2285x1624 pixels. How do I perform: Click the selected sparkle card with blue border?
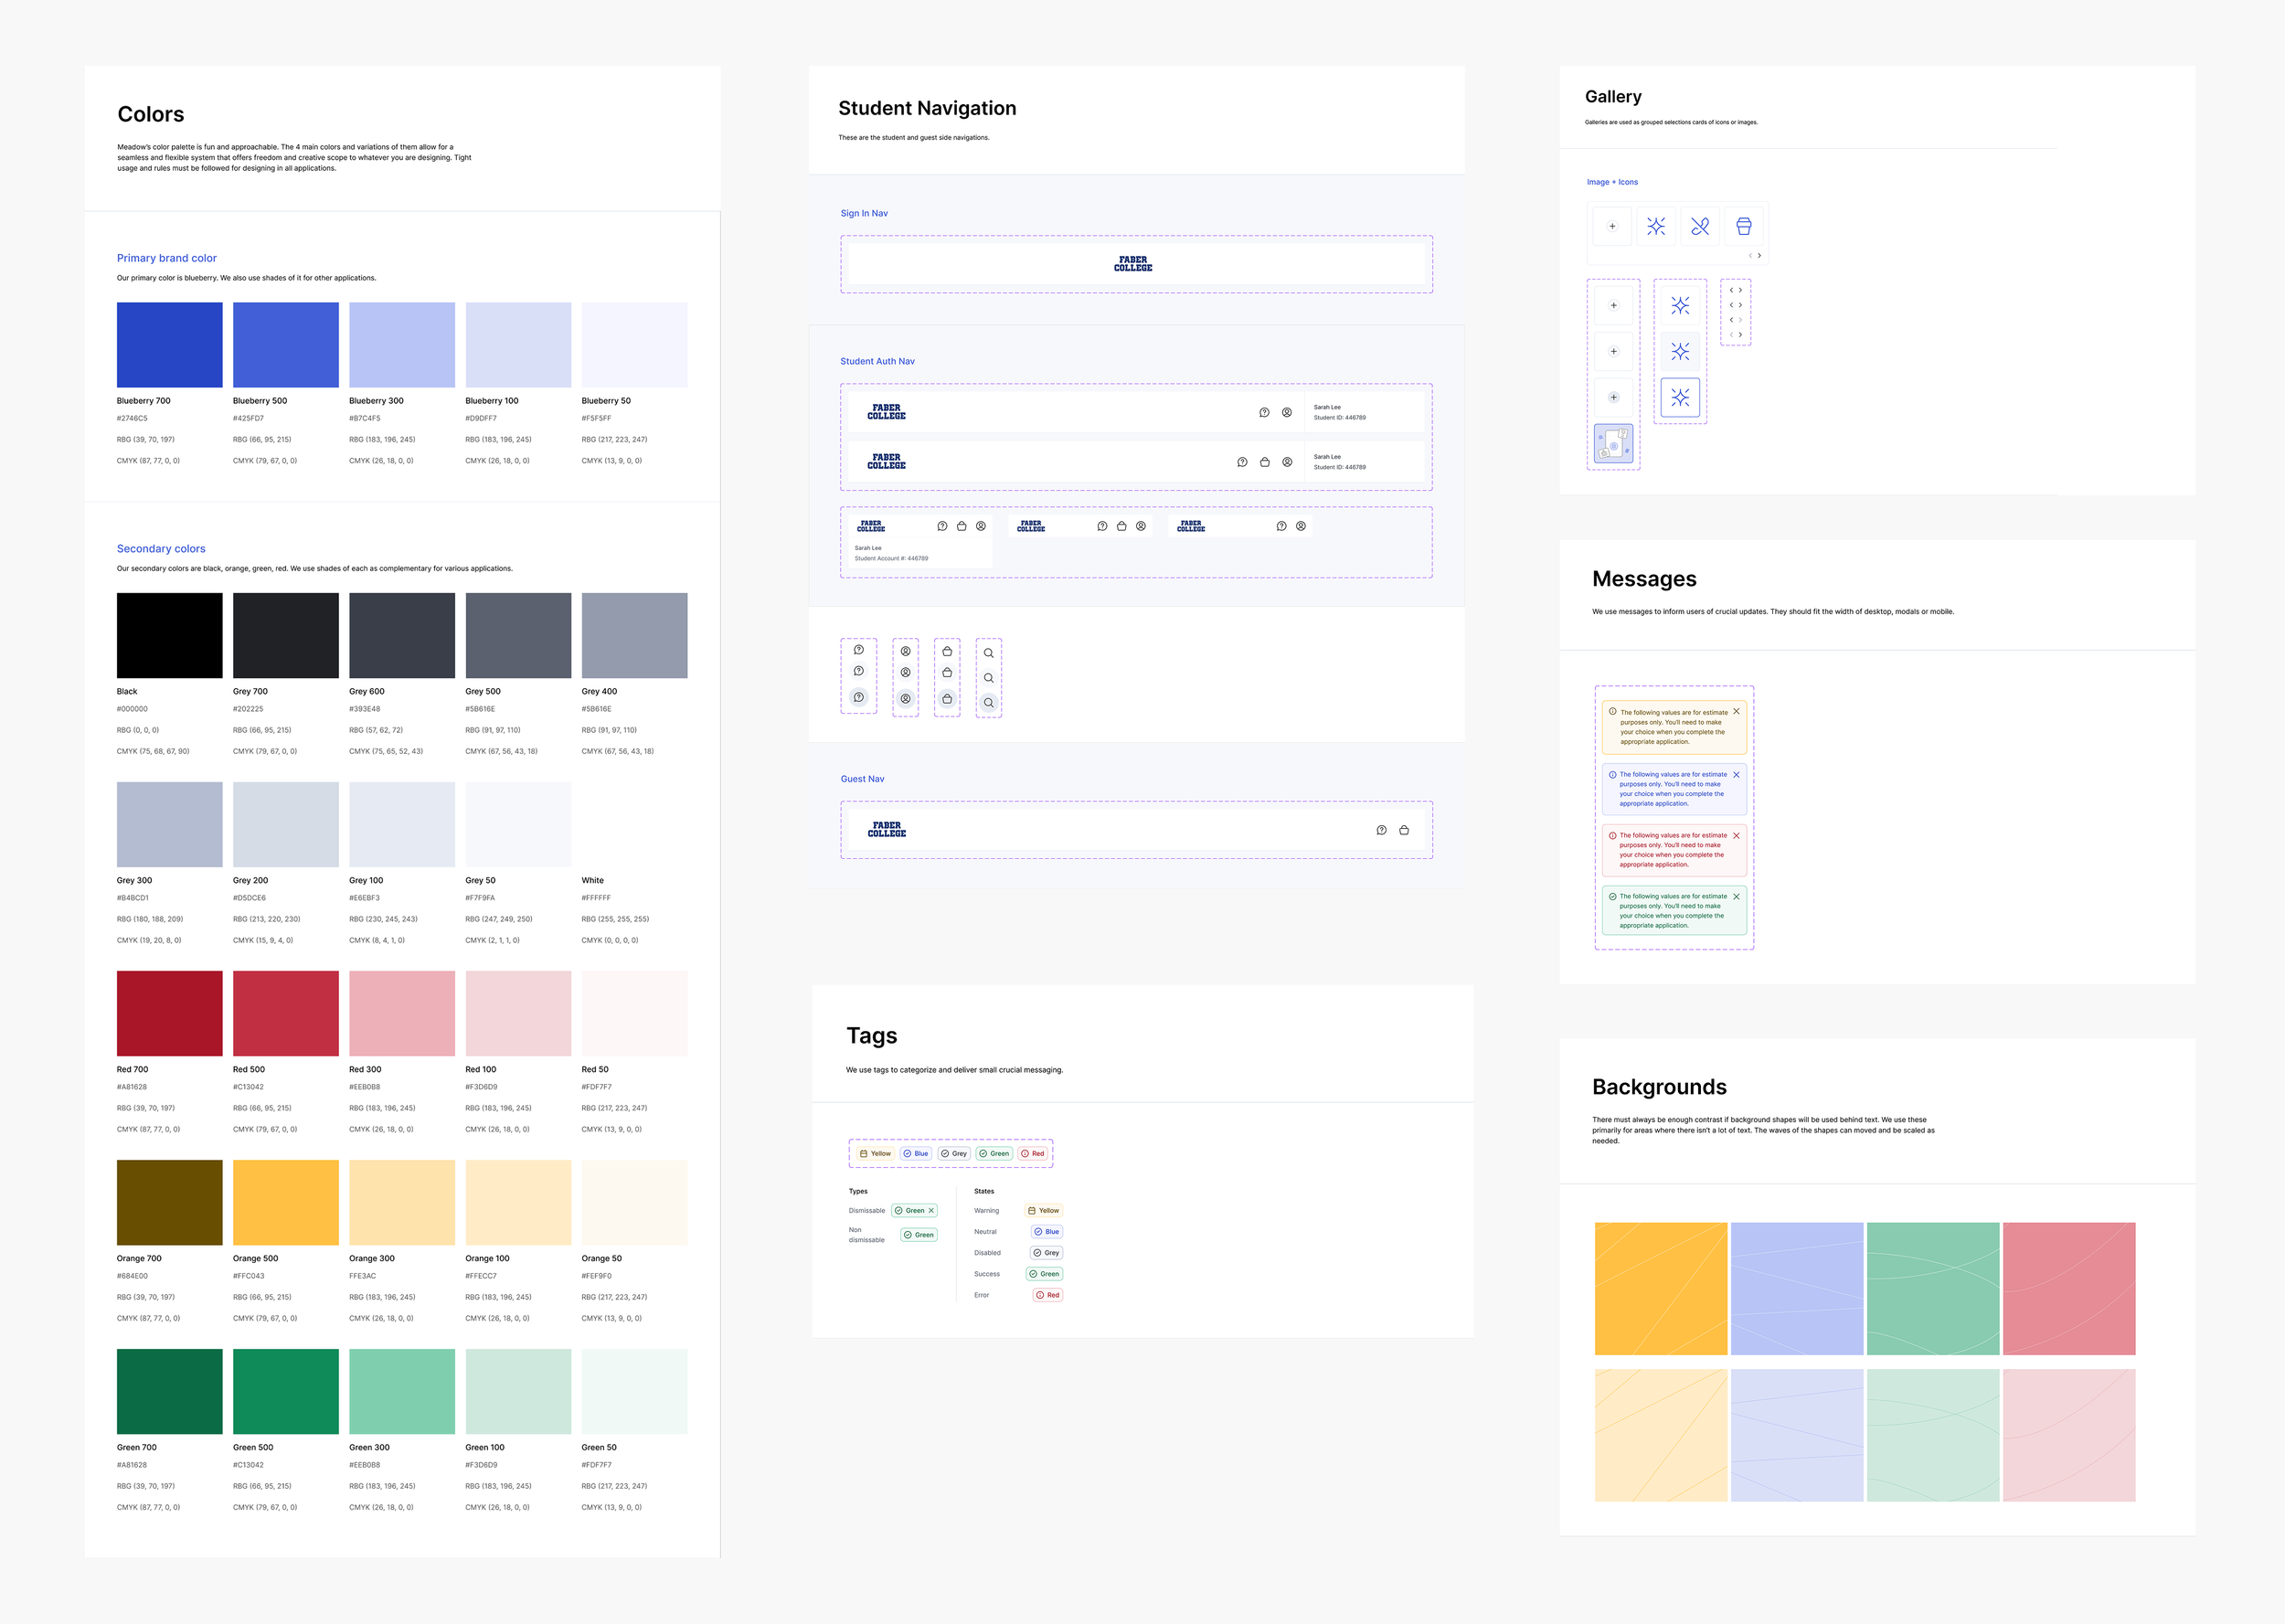(1680, 398)
